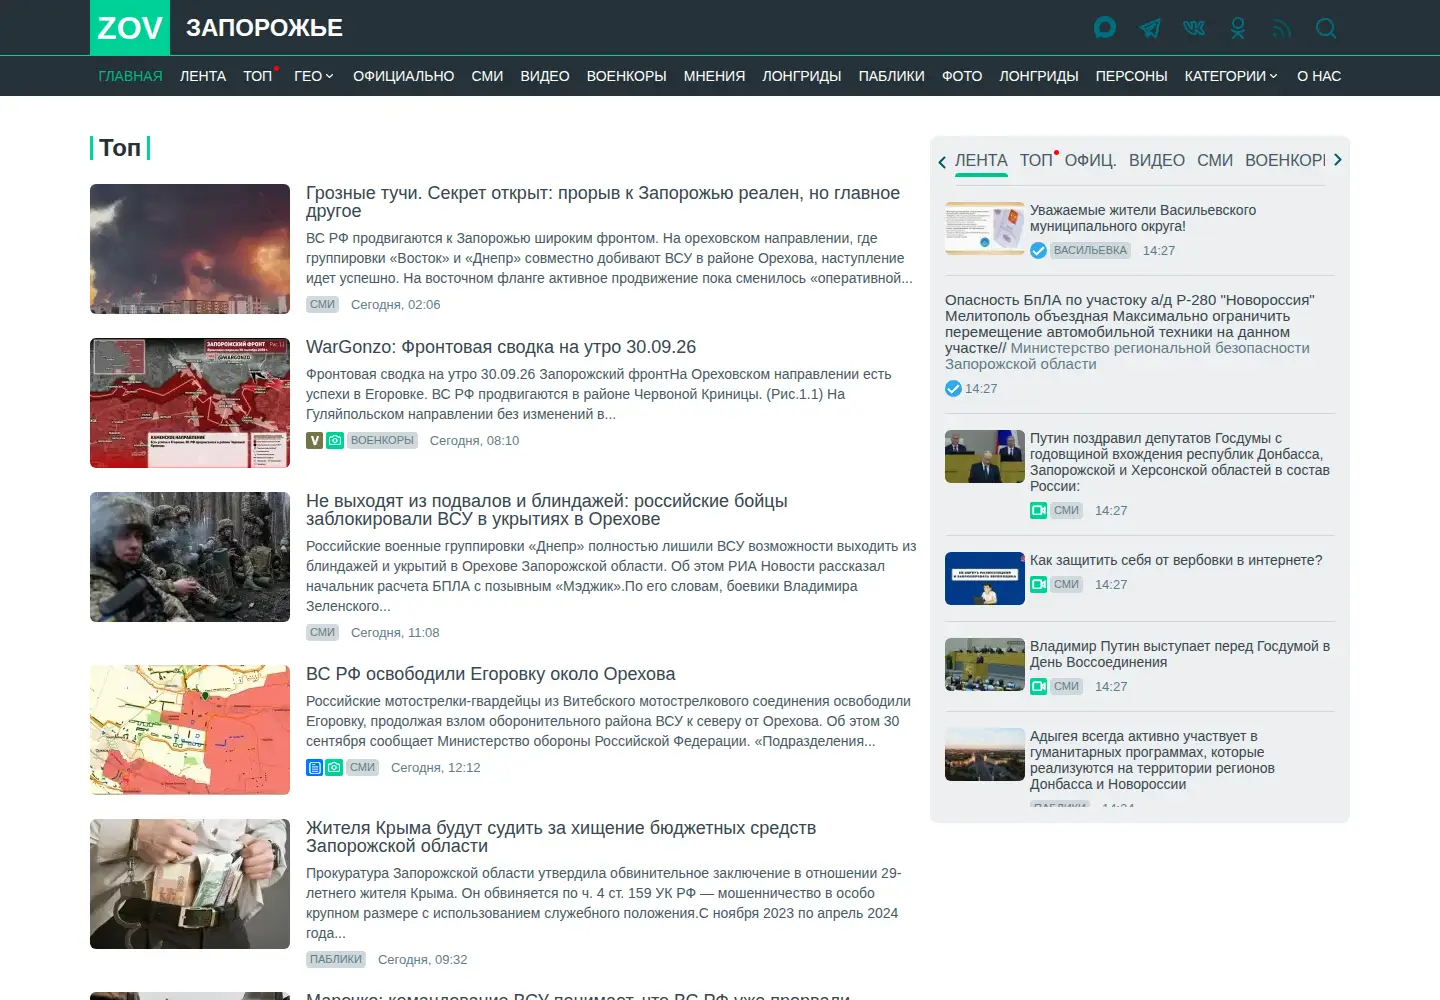
Task: Open 'Уважаемые жители Васильевского' sidebar item
Action: click(1143, 218)
